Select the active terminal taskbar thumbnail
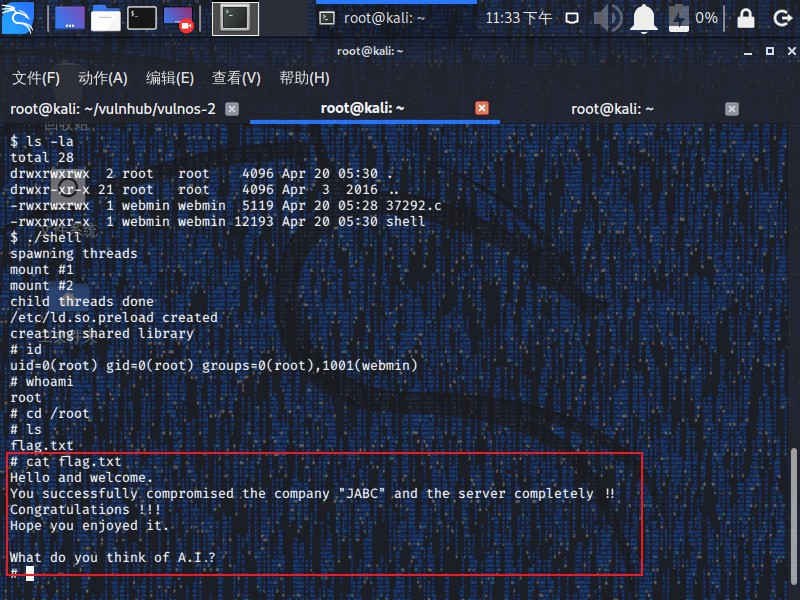Screen dimensions: 800x600 [235, 18]
